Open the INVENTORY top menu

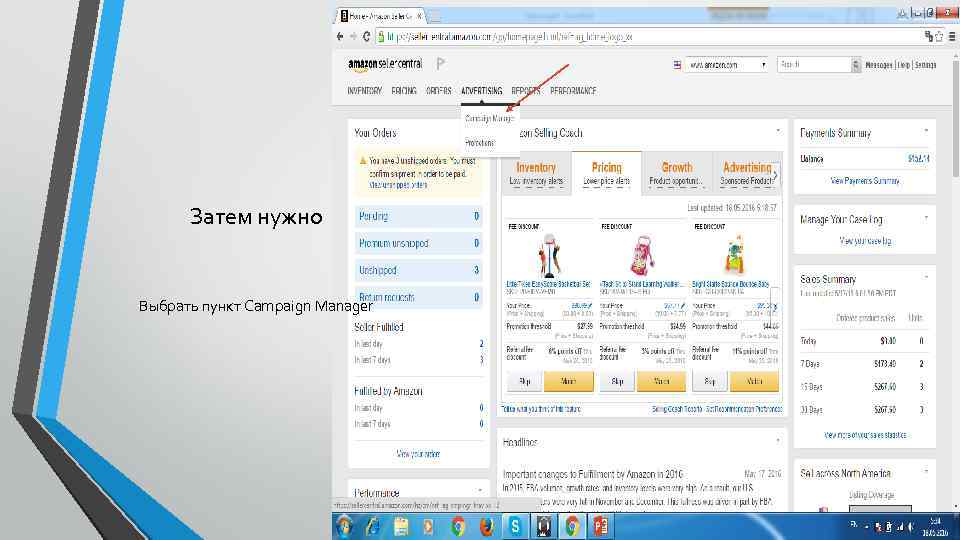coord(364,91)
